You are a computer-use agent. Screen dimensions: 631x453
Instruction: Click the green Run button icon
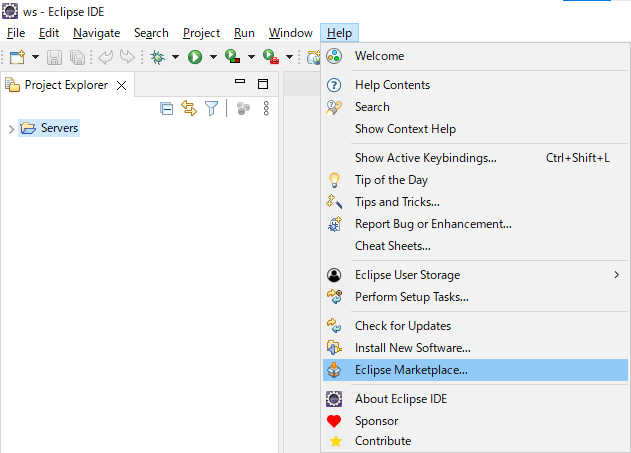pyautogui.click(x=195, y=57)
